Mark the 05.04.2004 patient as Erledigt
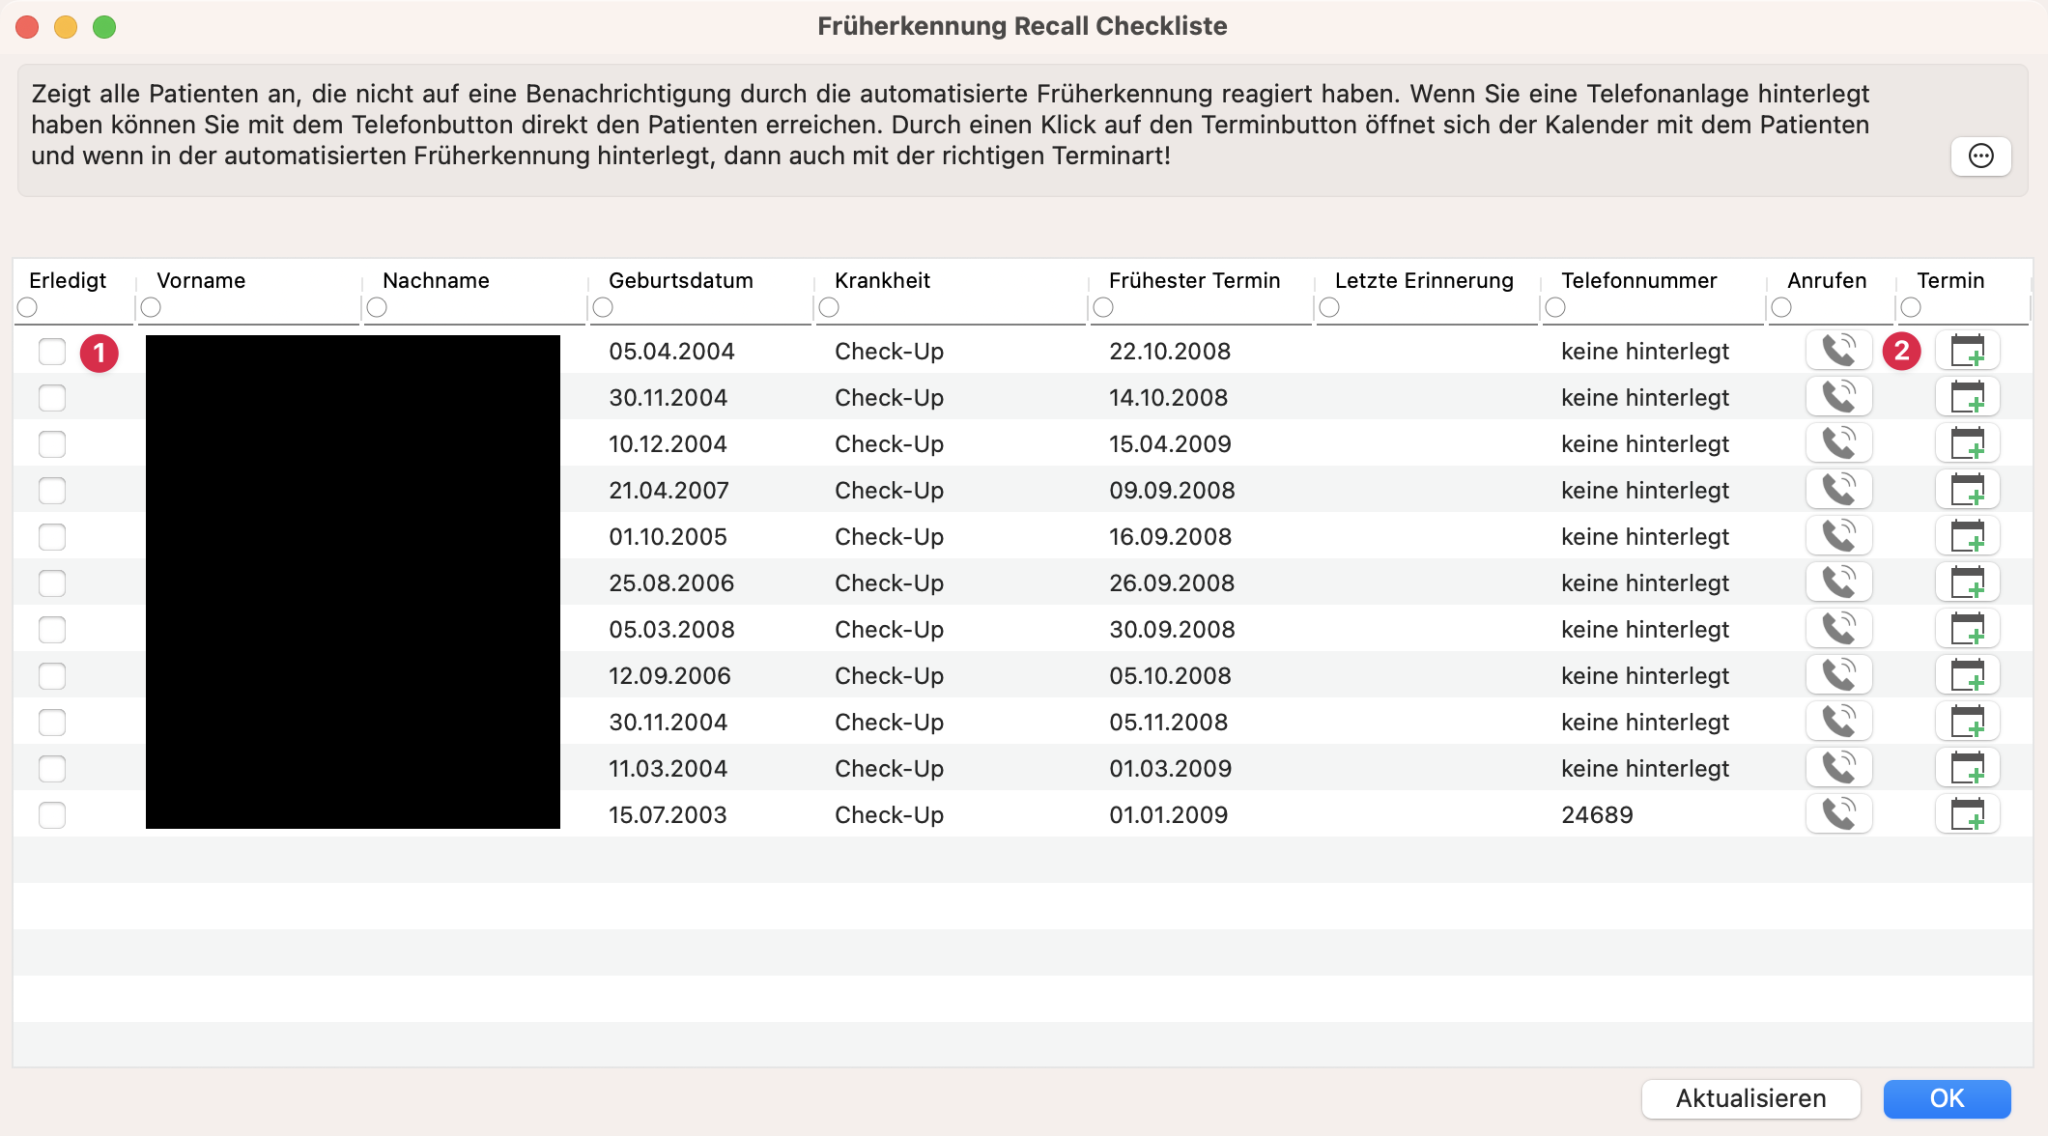 (52, 351)
